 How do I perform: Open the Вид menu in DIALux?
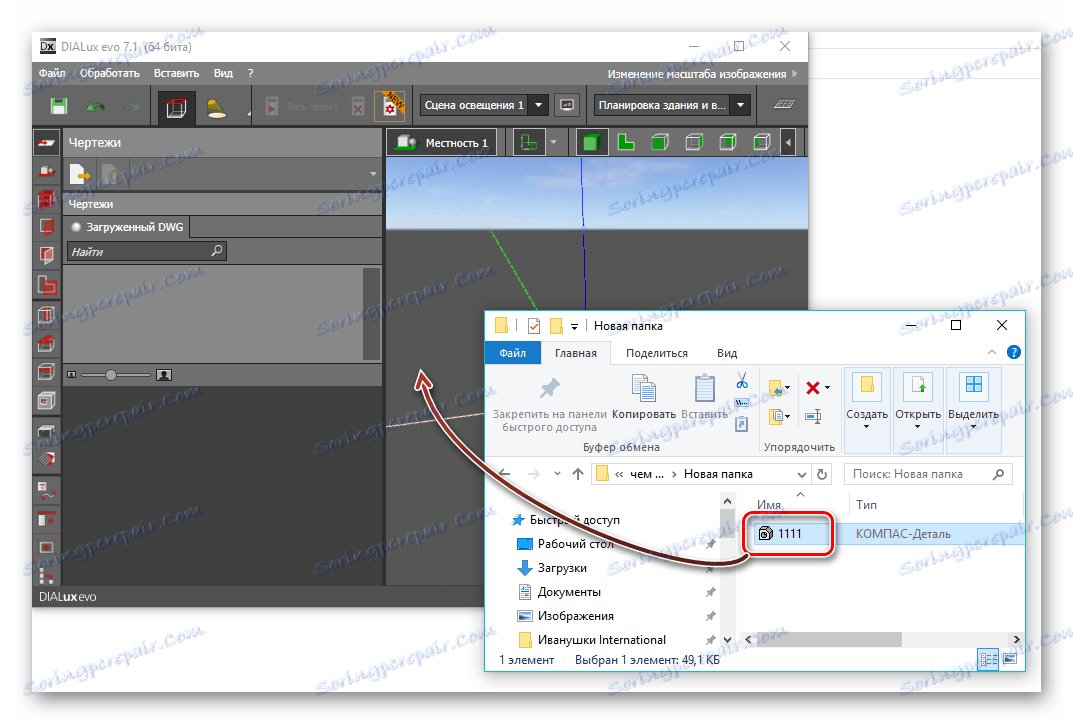coord(223,73)
